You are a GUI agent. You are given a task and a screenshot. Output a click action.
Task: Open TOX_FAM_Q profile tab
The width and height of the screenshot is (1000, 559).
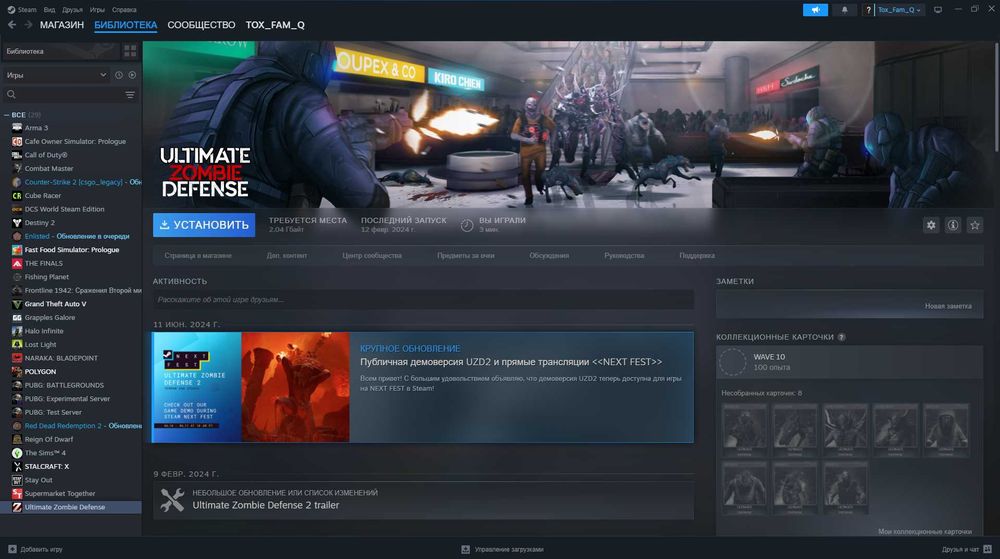click(x=275, y=25)
